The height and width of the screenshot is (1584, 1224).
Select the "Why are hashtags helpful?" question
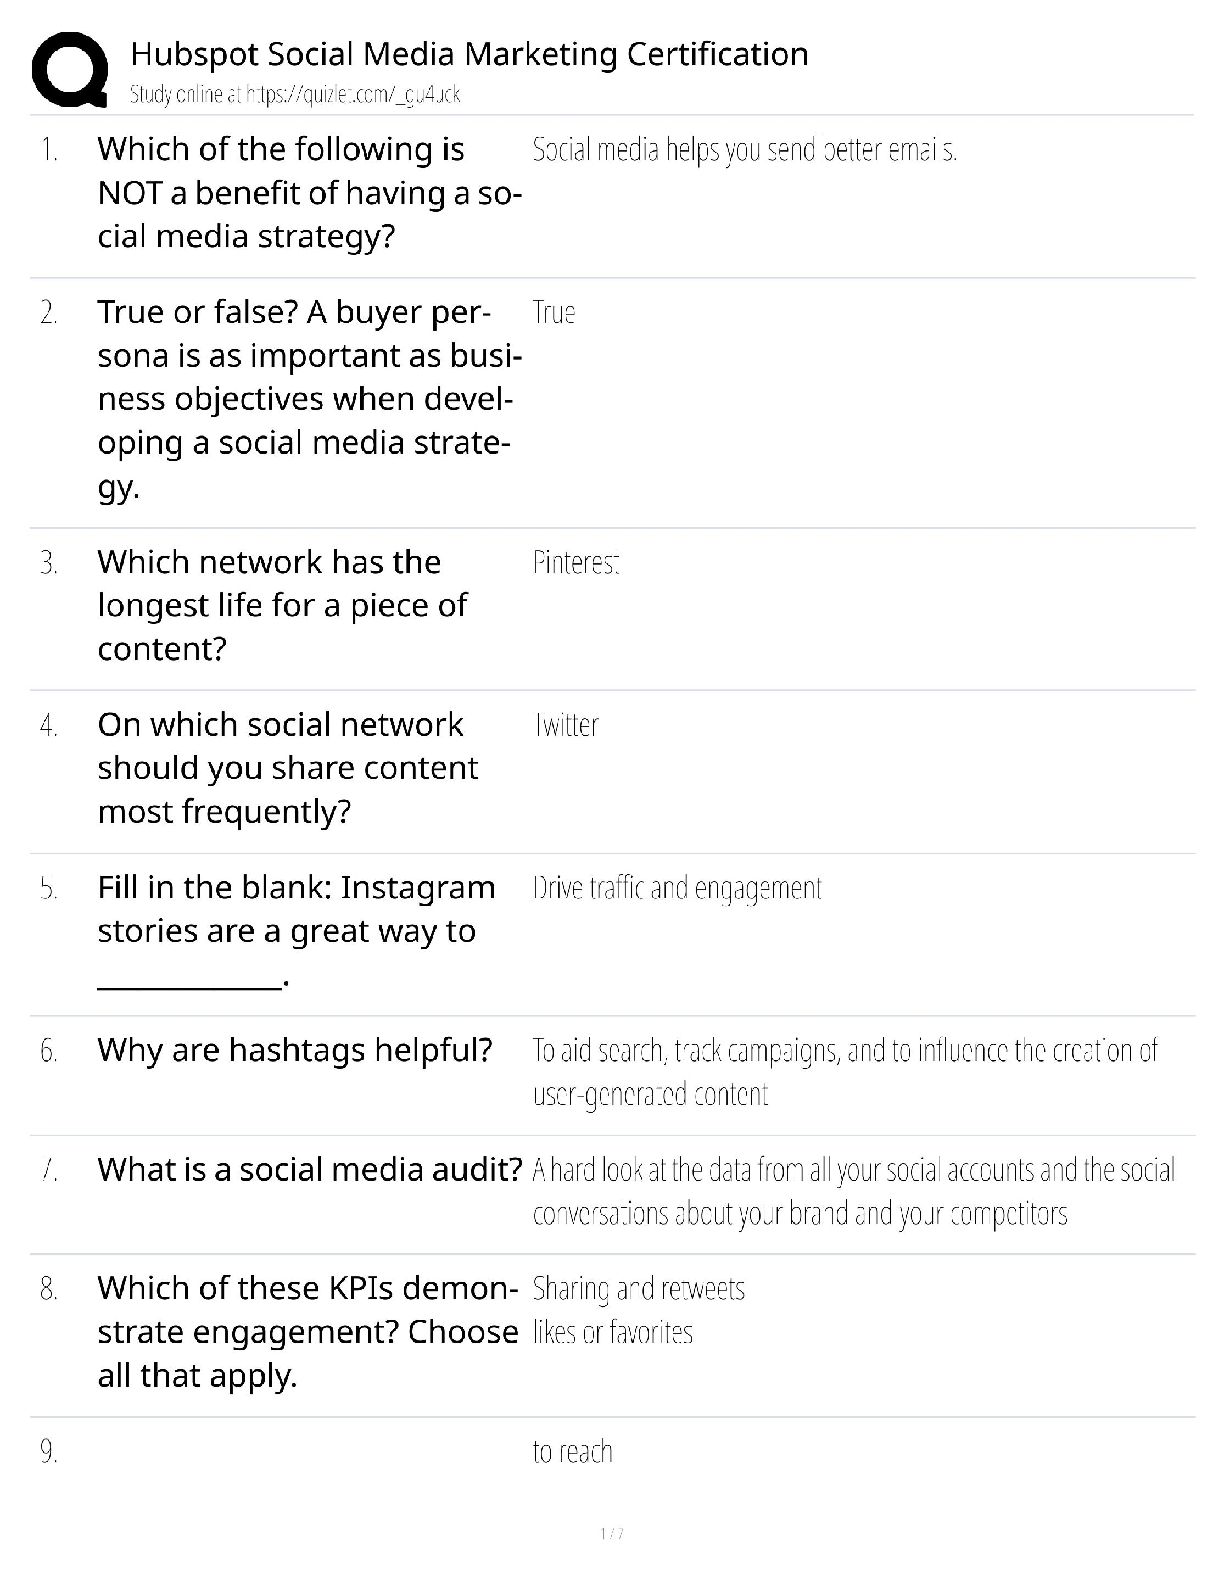pos(295,1050)
